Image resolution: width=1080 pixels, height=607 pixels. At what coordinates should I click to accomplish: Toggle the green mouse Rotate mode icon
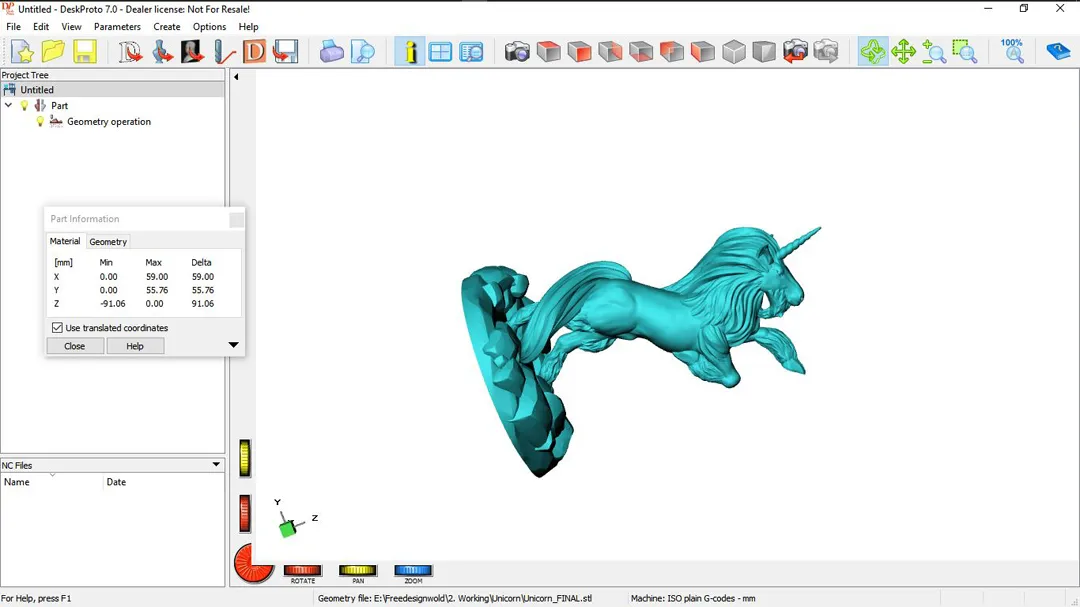coord(873,52)
